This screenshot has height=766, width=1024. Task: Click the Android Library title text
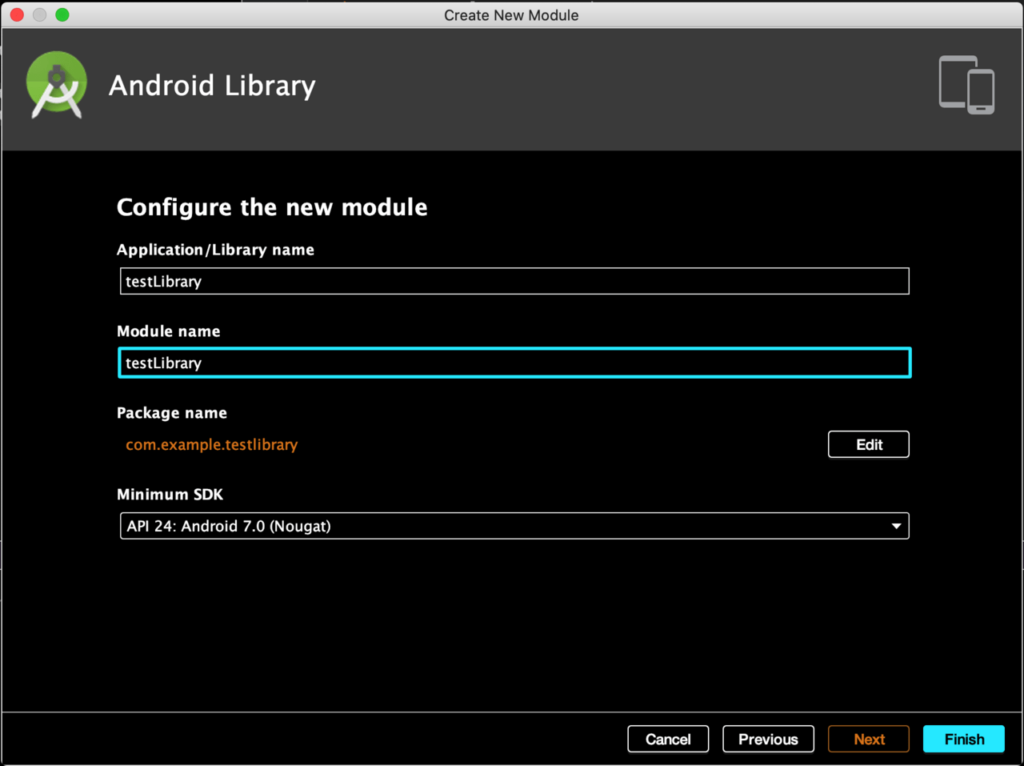(x=212, y=86)
